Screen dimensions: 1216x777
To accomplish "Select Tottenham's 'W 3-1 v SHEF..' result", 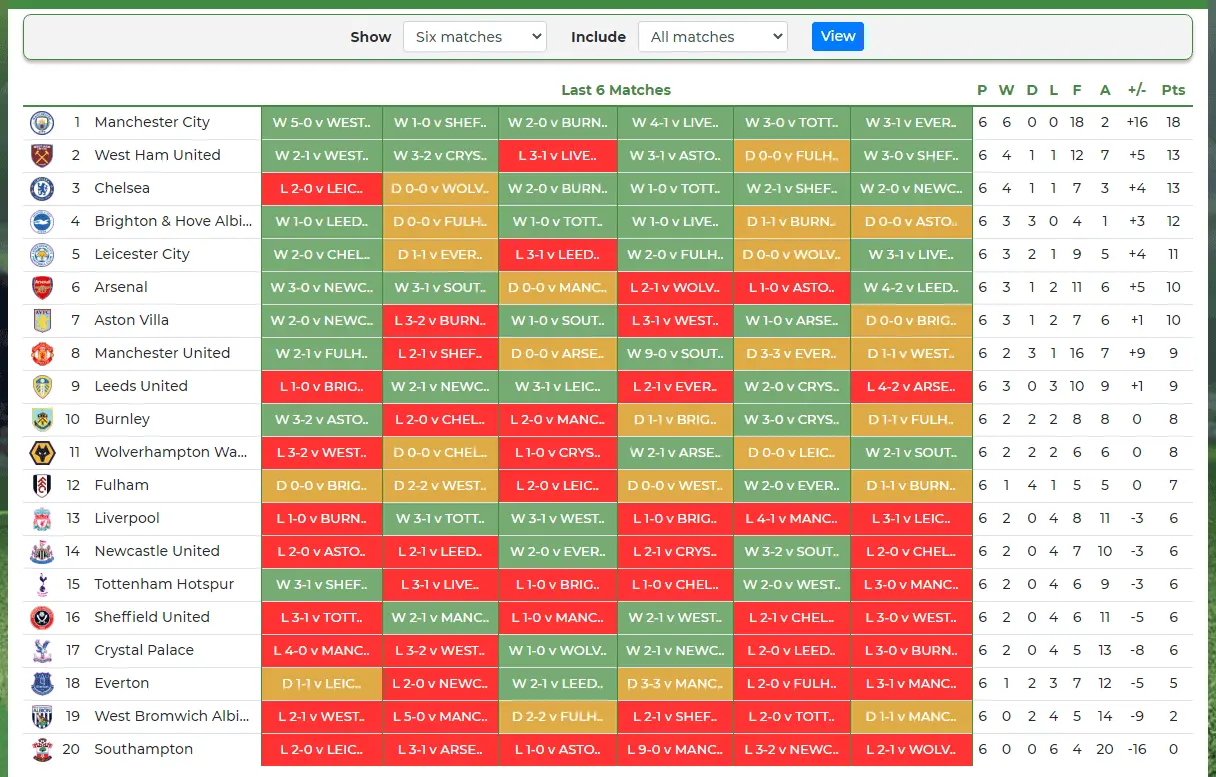I will tap(321, 585).
